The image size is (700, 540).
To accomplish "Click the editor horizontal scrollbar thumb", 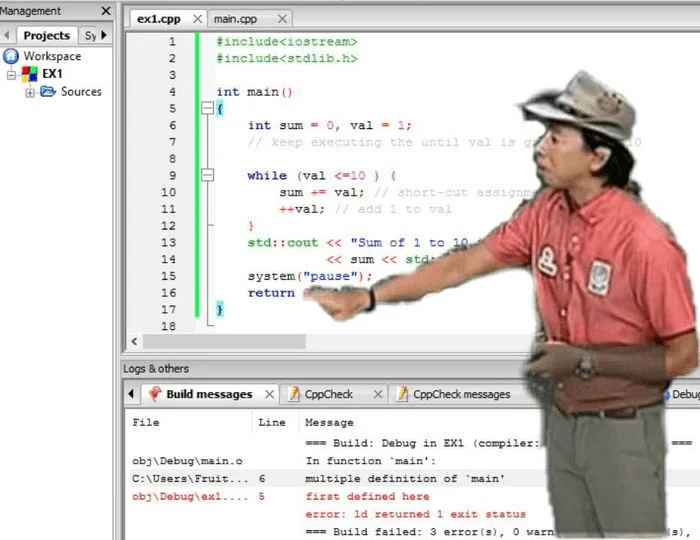I will coord(224,341).
